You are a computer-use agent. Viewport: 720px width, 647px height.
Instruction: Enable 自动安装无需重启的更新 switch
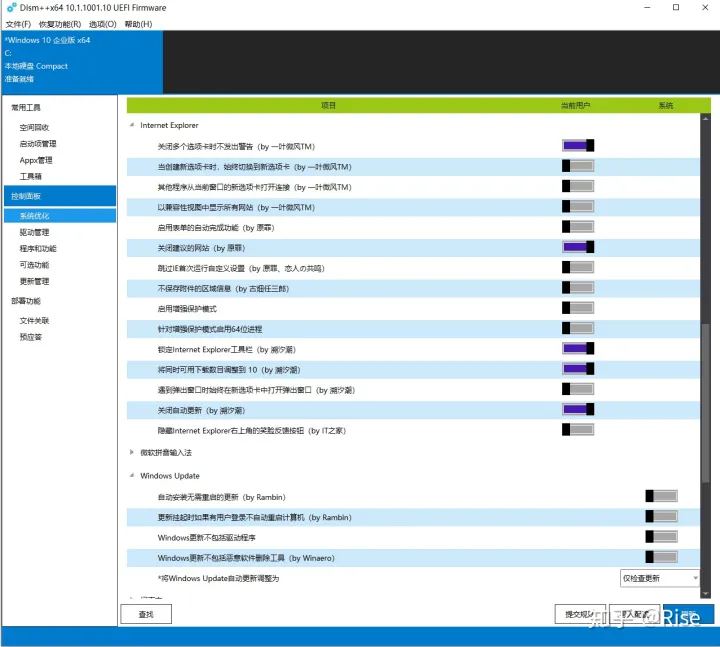pyautogui.click(x=662, y=496)
